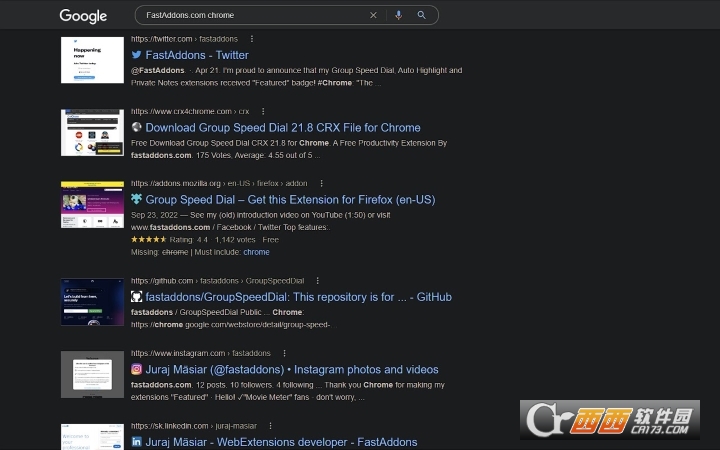Click the Firefox add-ons puzzle favicon
720x450 pixels.
click(x=136, y=199)
